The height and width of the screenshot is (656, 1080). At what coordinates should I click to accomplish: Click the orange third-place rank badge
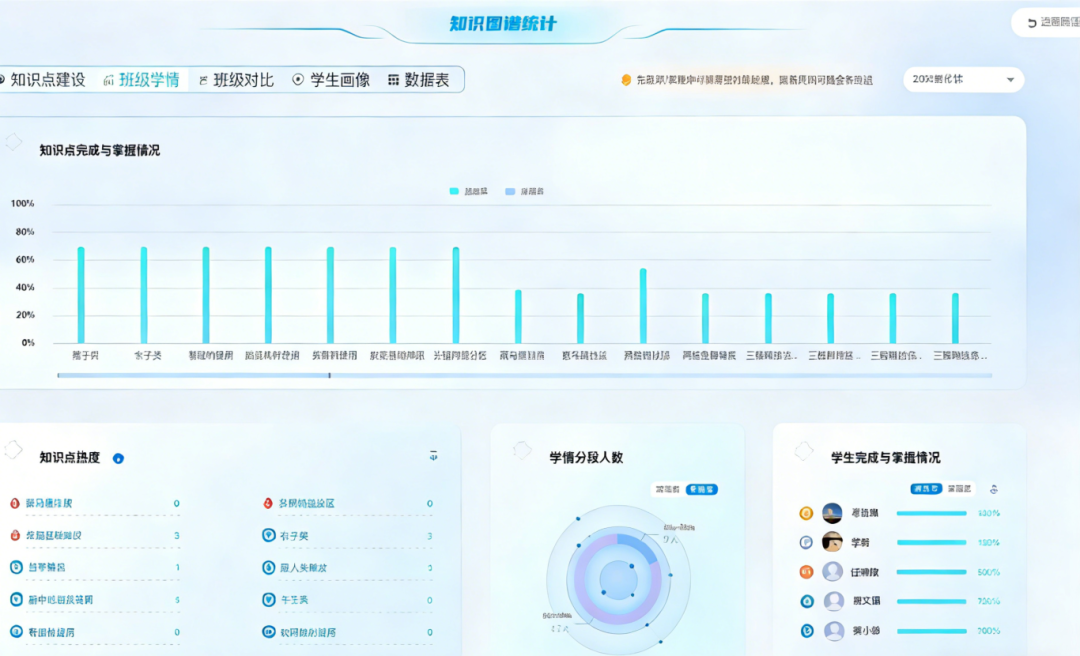pos(806,572)
